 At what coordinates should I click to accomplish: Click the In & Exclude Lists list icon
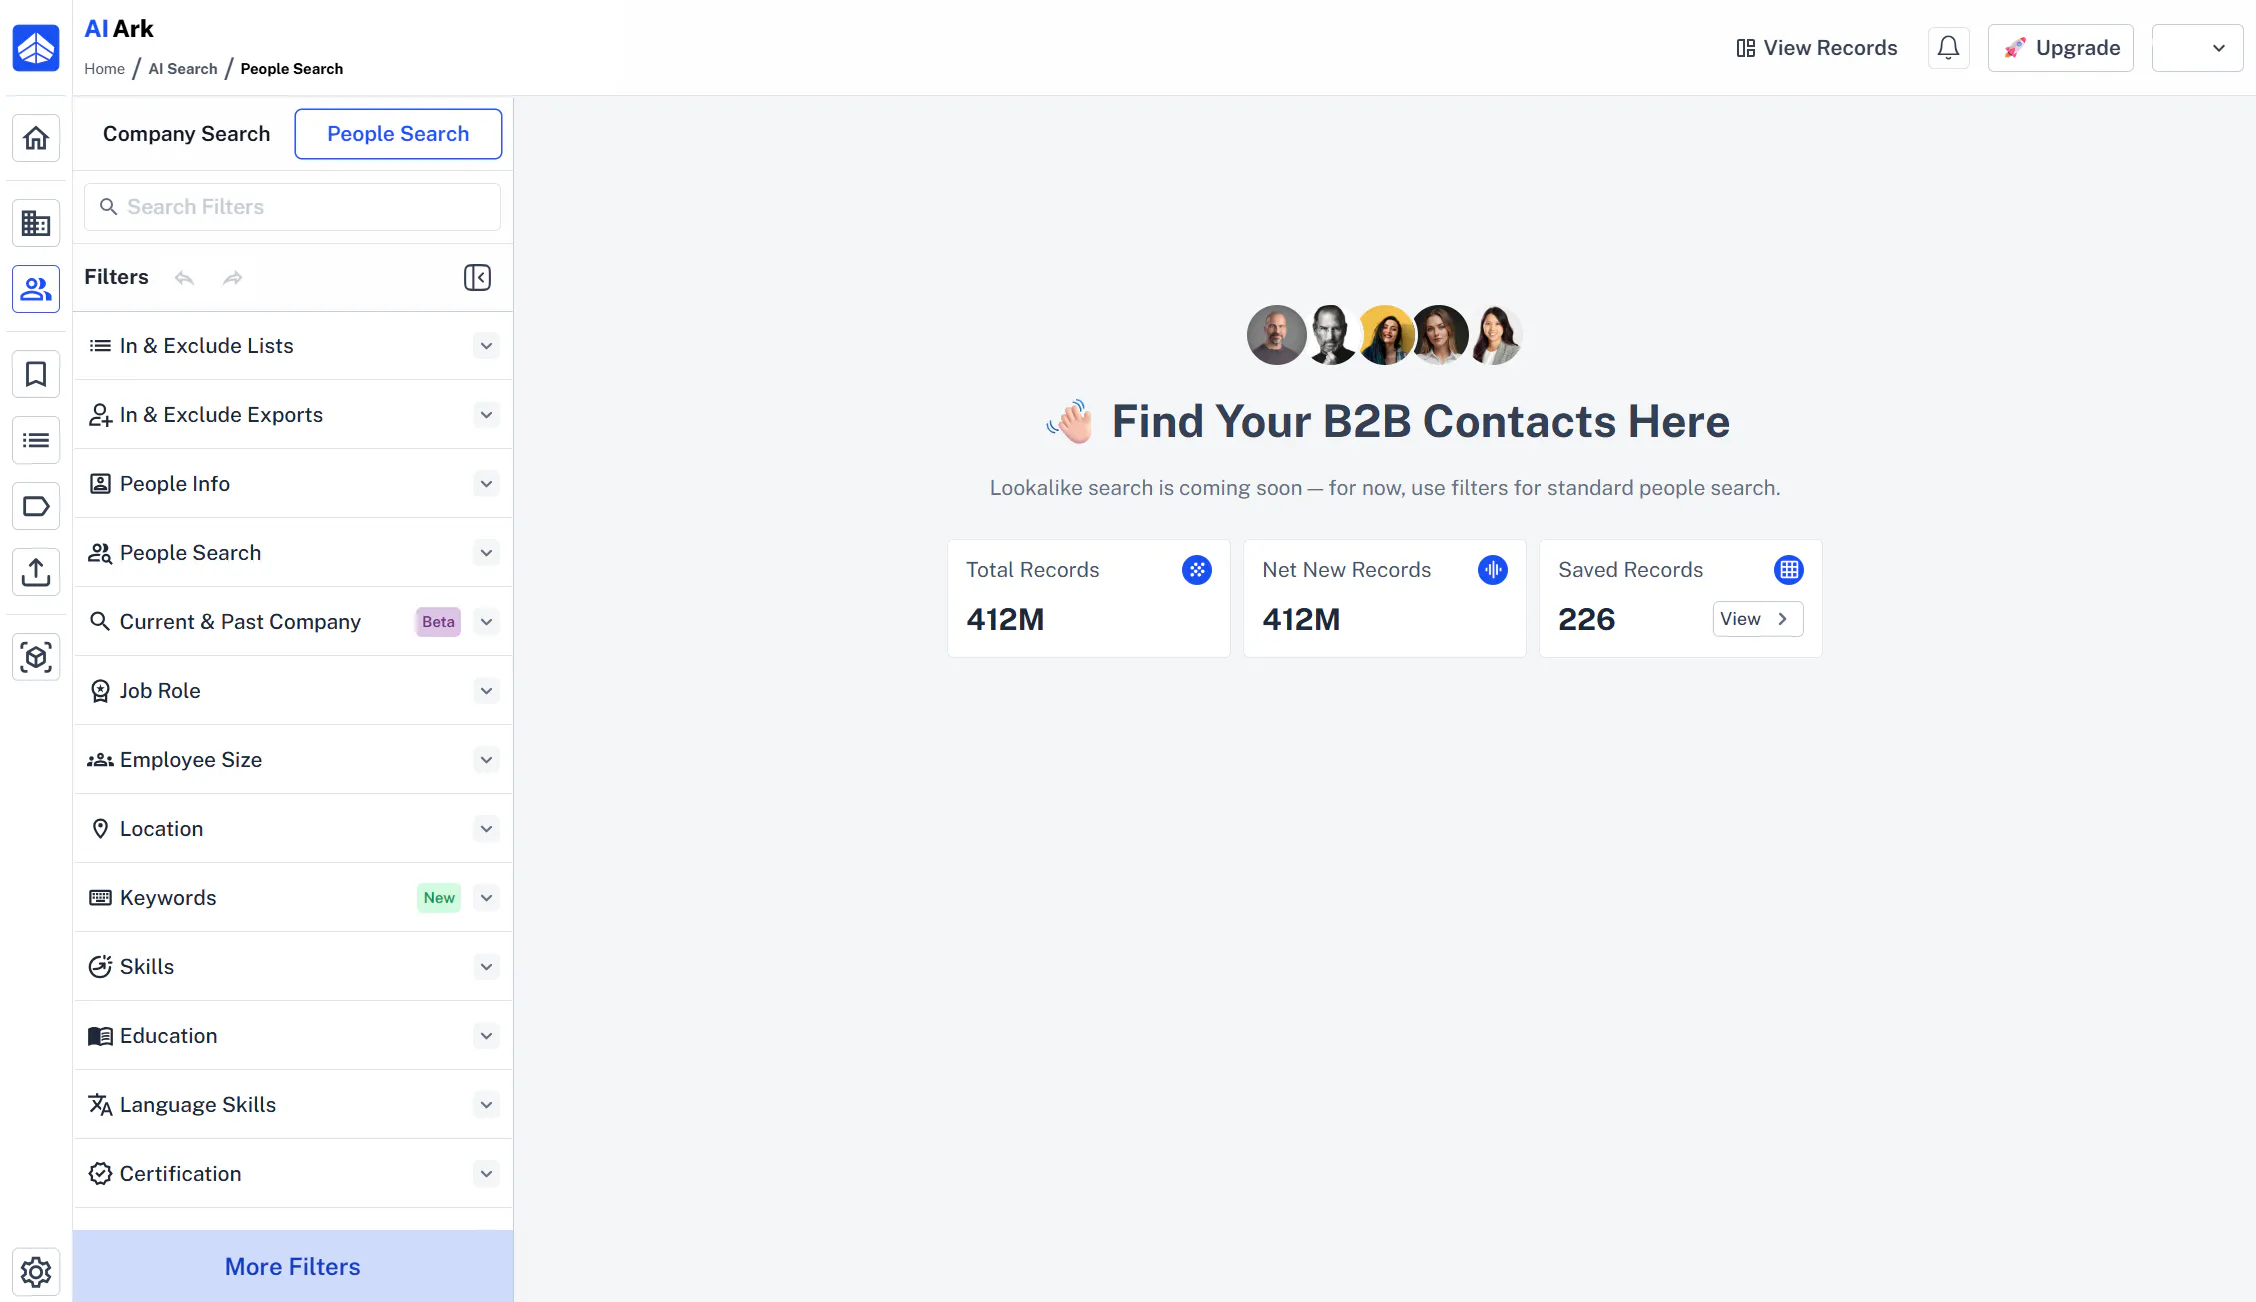pyautogui.click(x=100, y=346)
